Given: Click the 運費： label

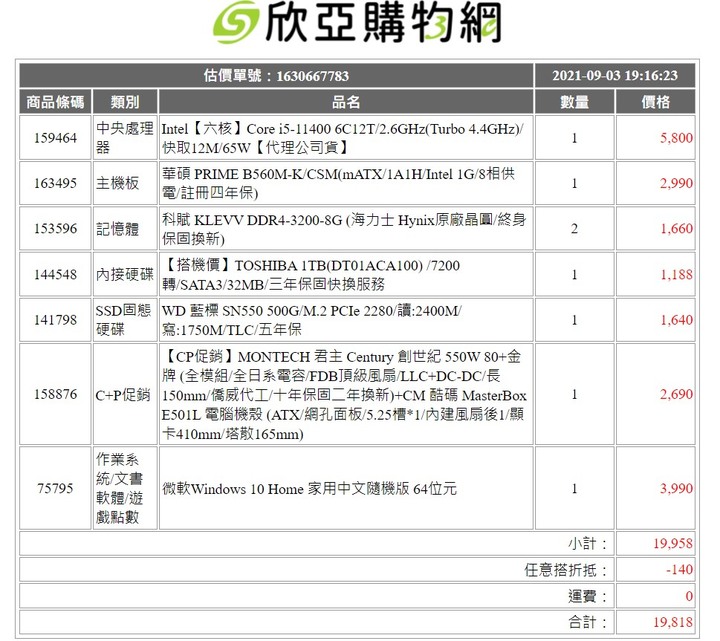Looking at the screenshot, I should (x=588, y=596).
